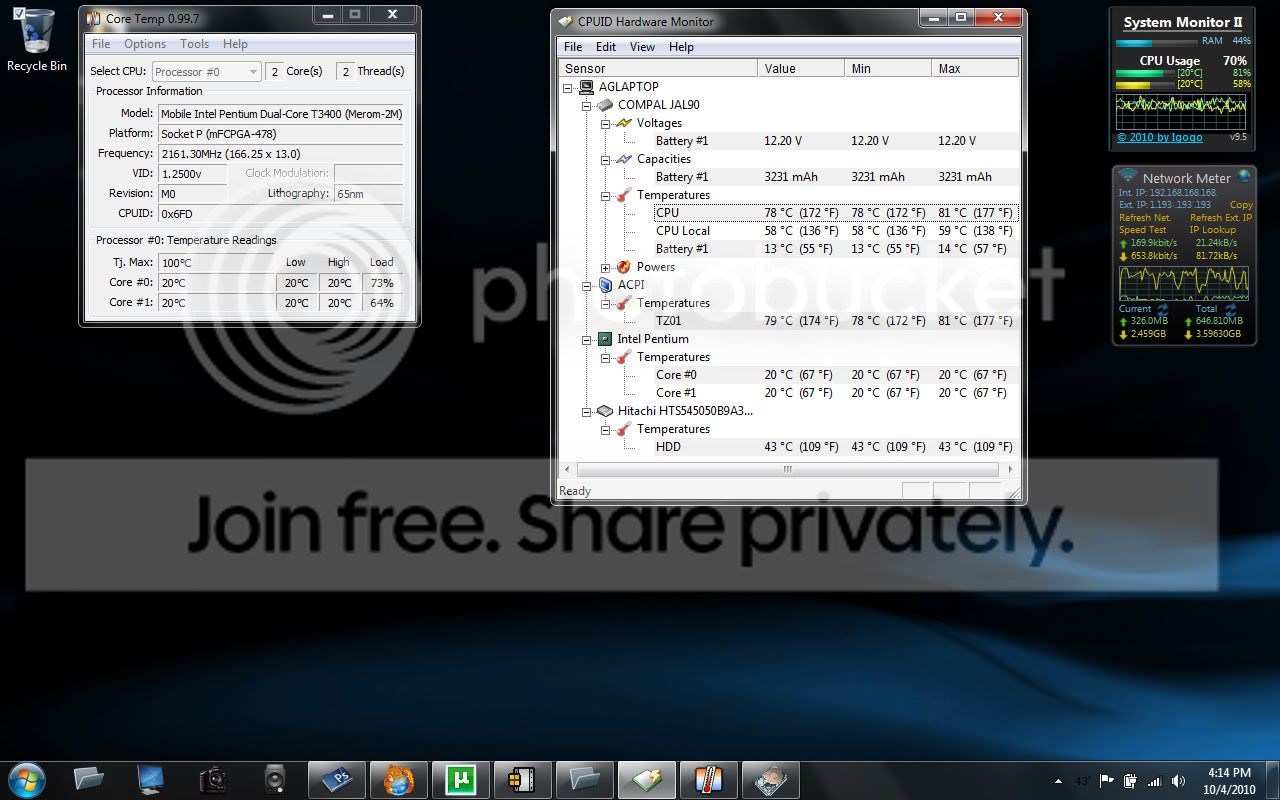Collapse the Intel Pentium tree node
The image size is (1280, 800).
pyautogui.click(x=587, y=339)
